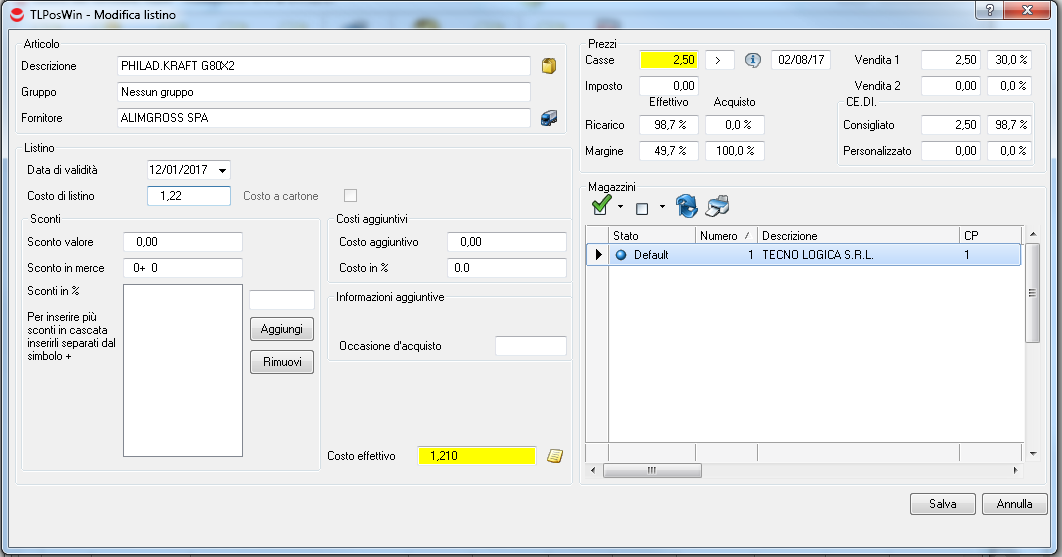This screenshot has height=557, width=1062.
Task: Click the blue refresh icon in Magazzini toolbar
Action: tap(687, 206)
